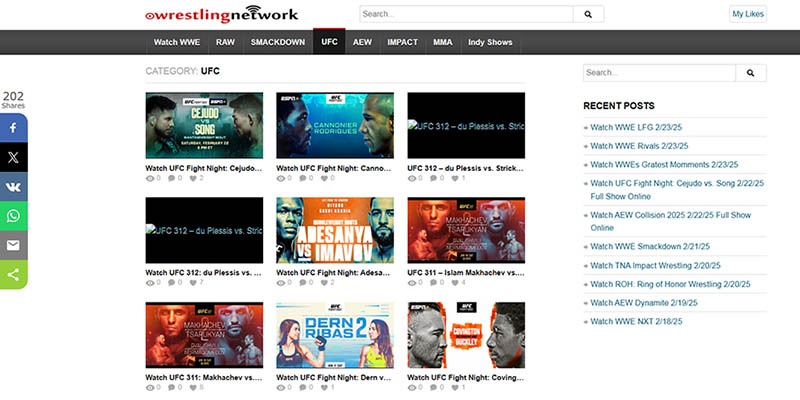Open the Cejudo vs Song thumbnail
800x400 pixels.
204,126
